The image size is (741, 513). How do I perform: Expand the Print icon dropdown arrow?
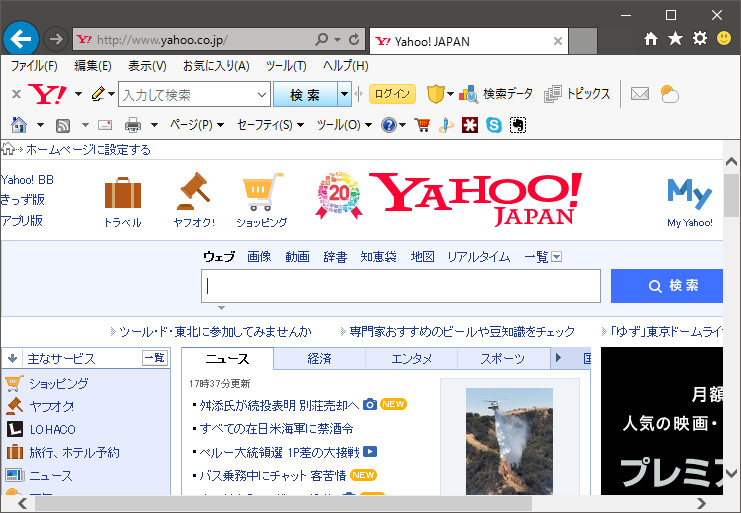coord(155,125)
